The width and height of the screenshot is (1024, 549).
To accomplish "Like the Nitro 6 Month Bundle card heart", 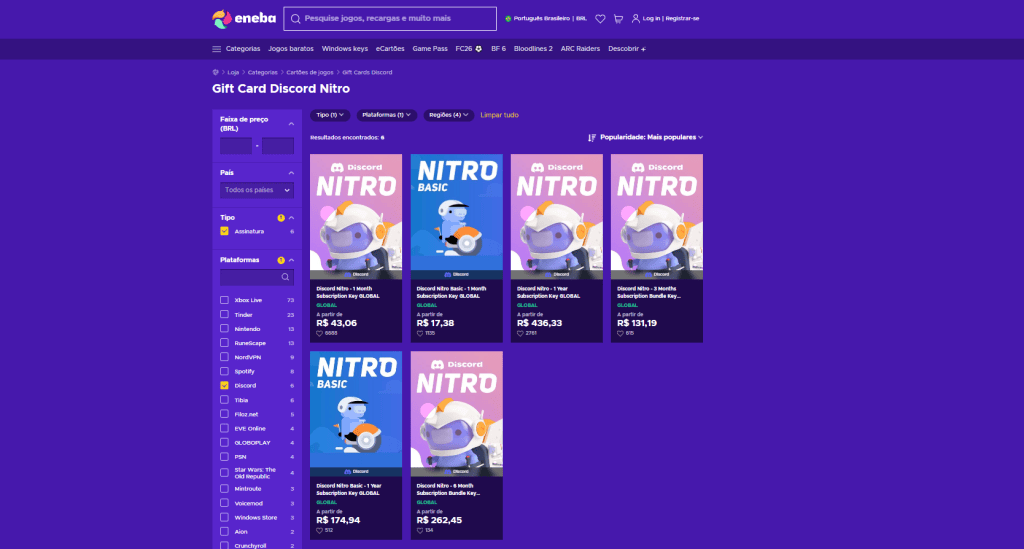I will 420,531.
